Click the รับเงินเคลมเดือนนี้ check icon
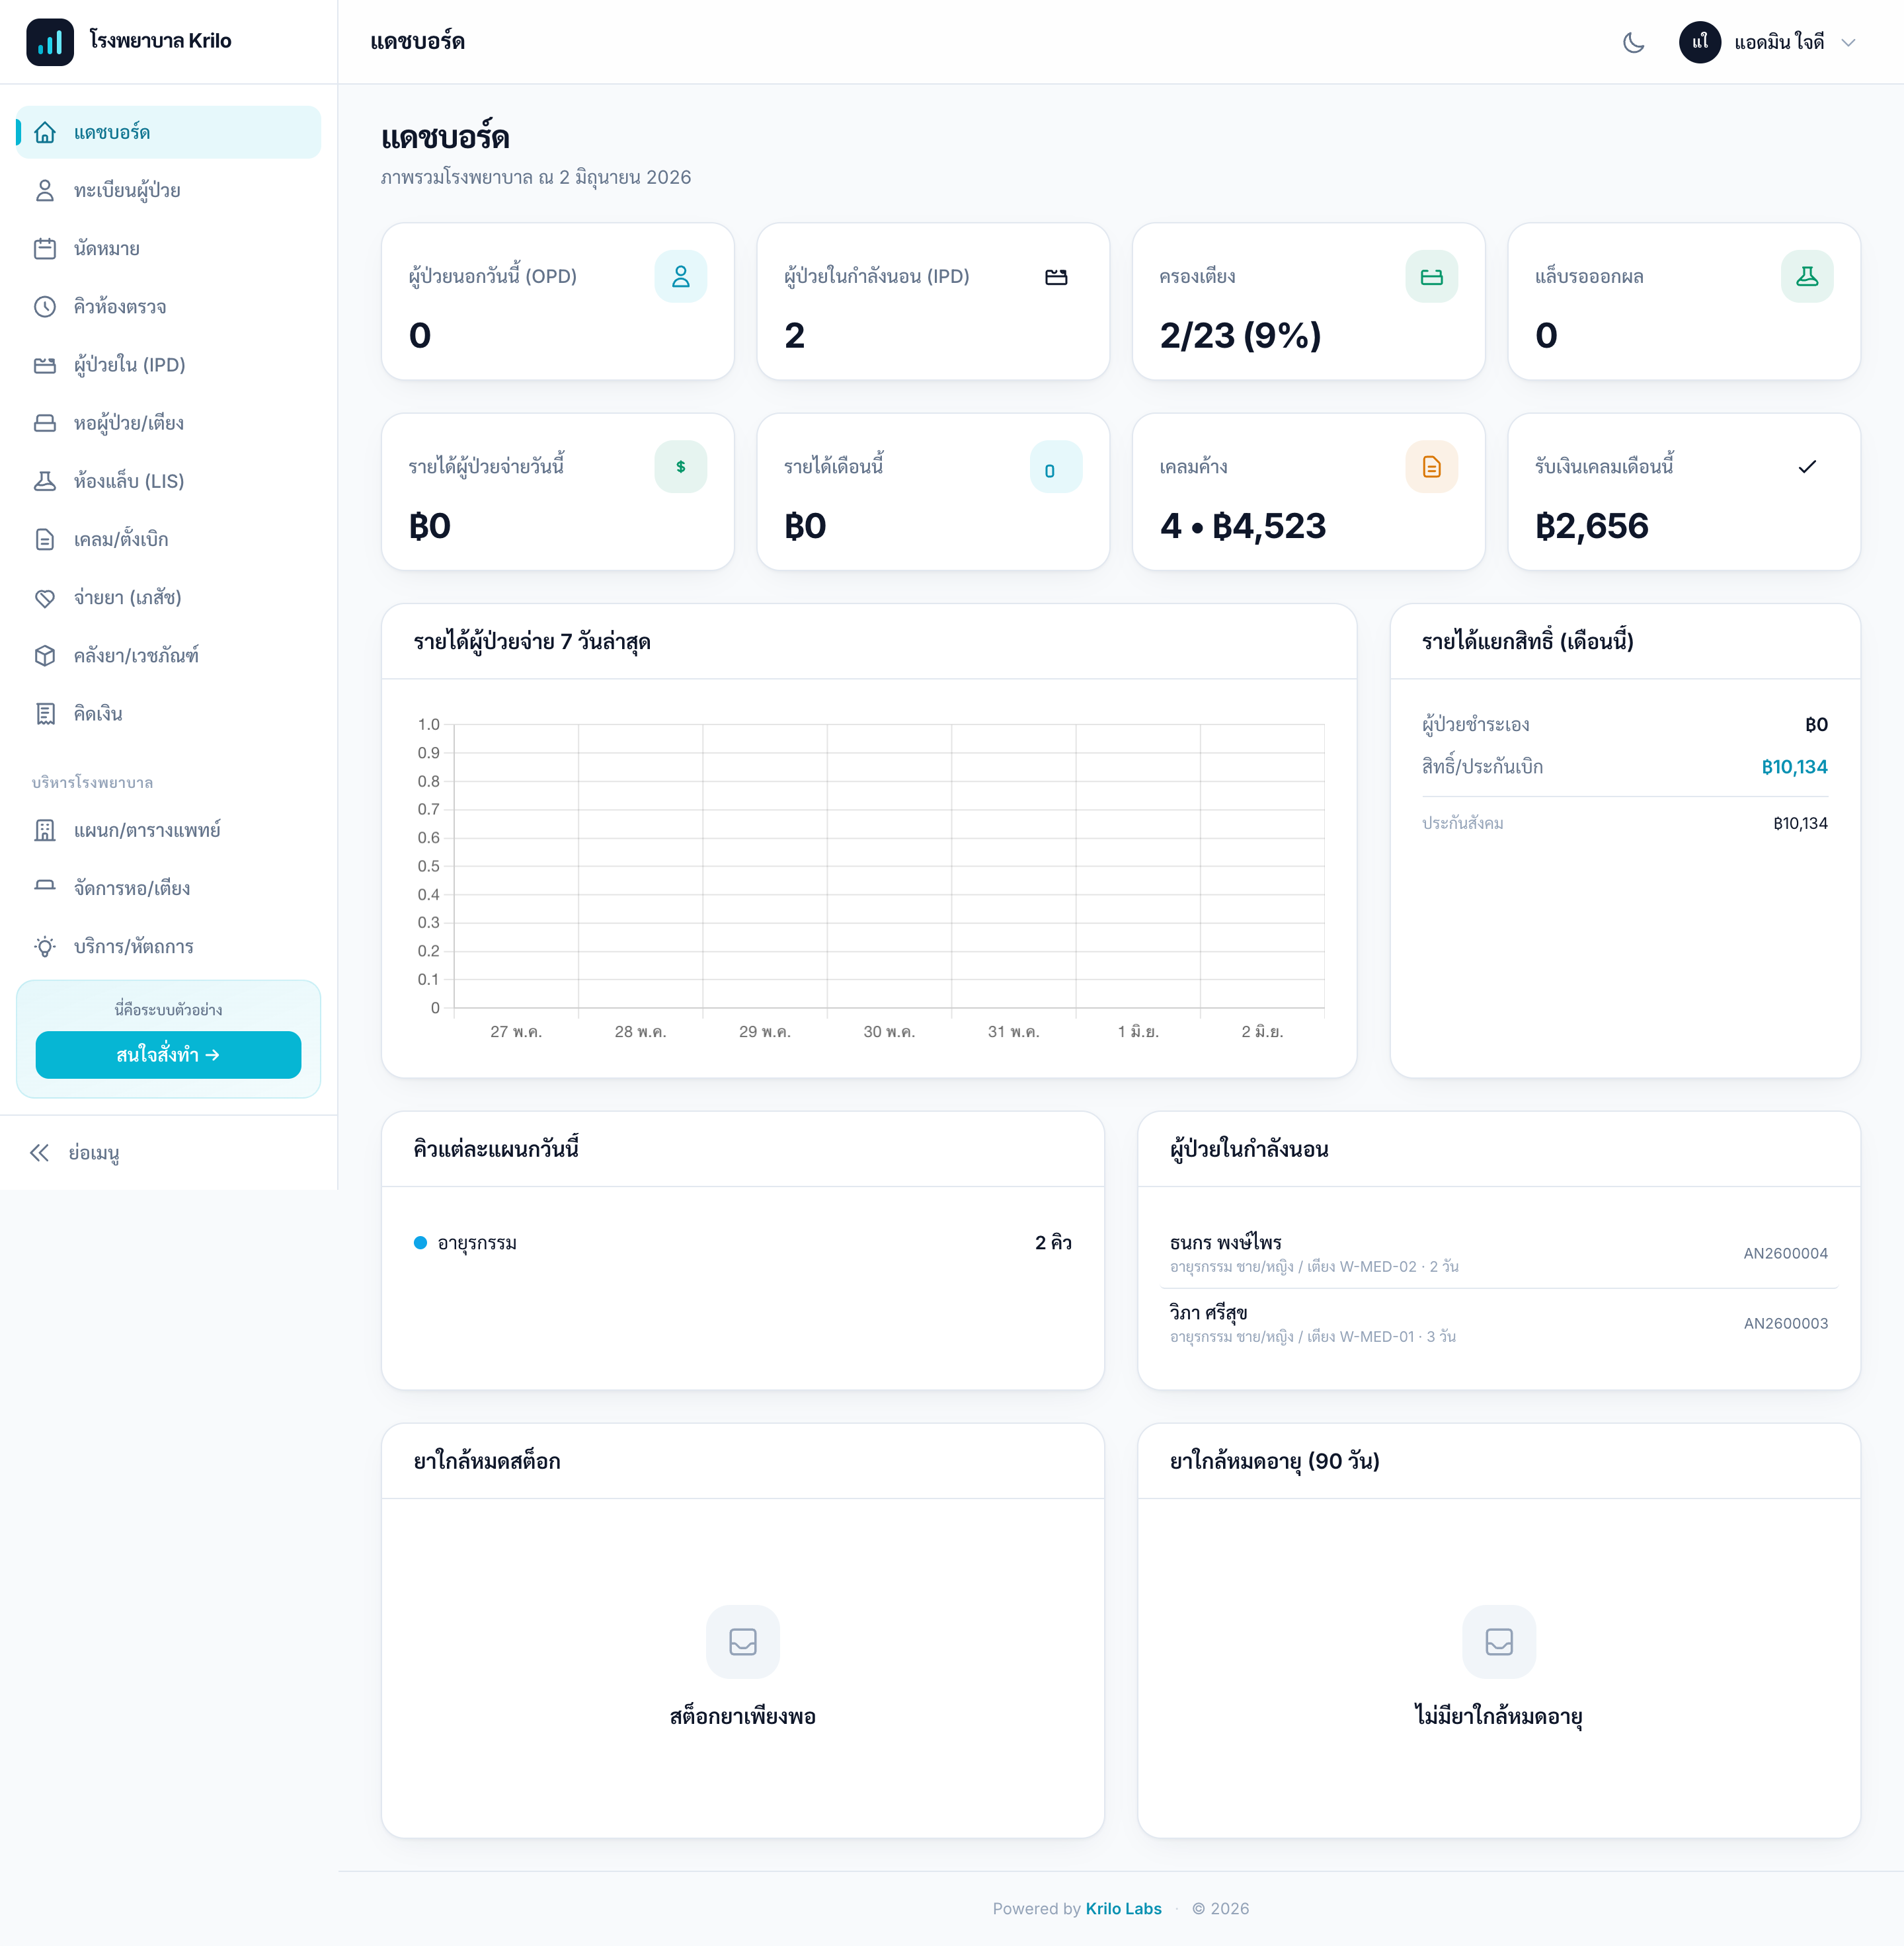This screenshot has height=1946, width=1904. pyautogui.click(x=1807, y=467)
